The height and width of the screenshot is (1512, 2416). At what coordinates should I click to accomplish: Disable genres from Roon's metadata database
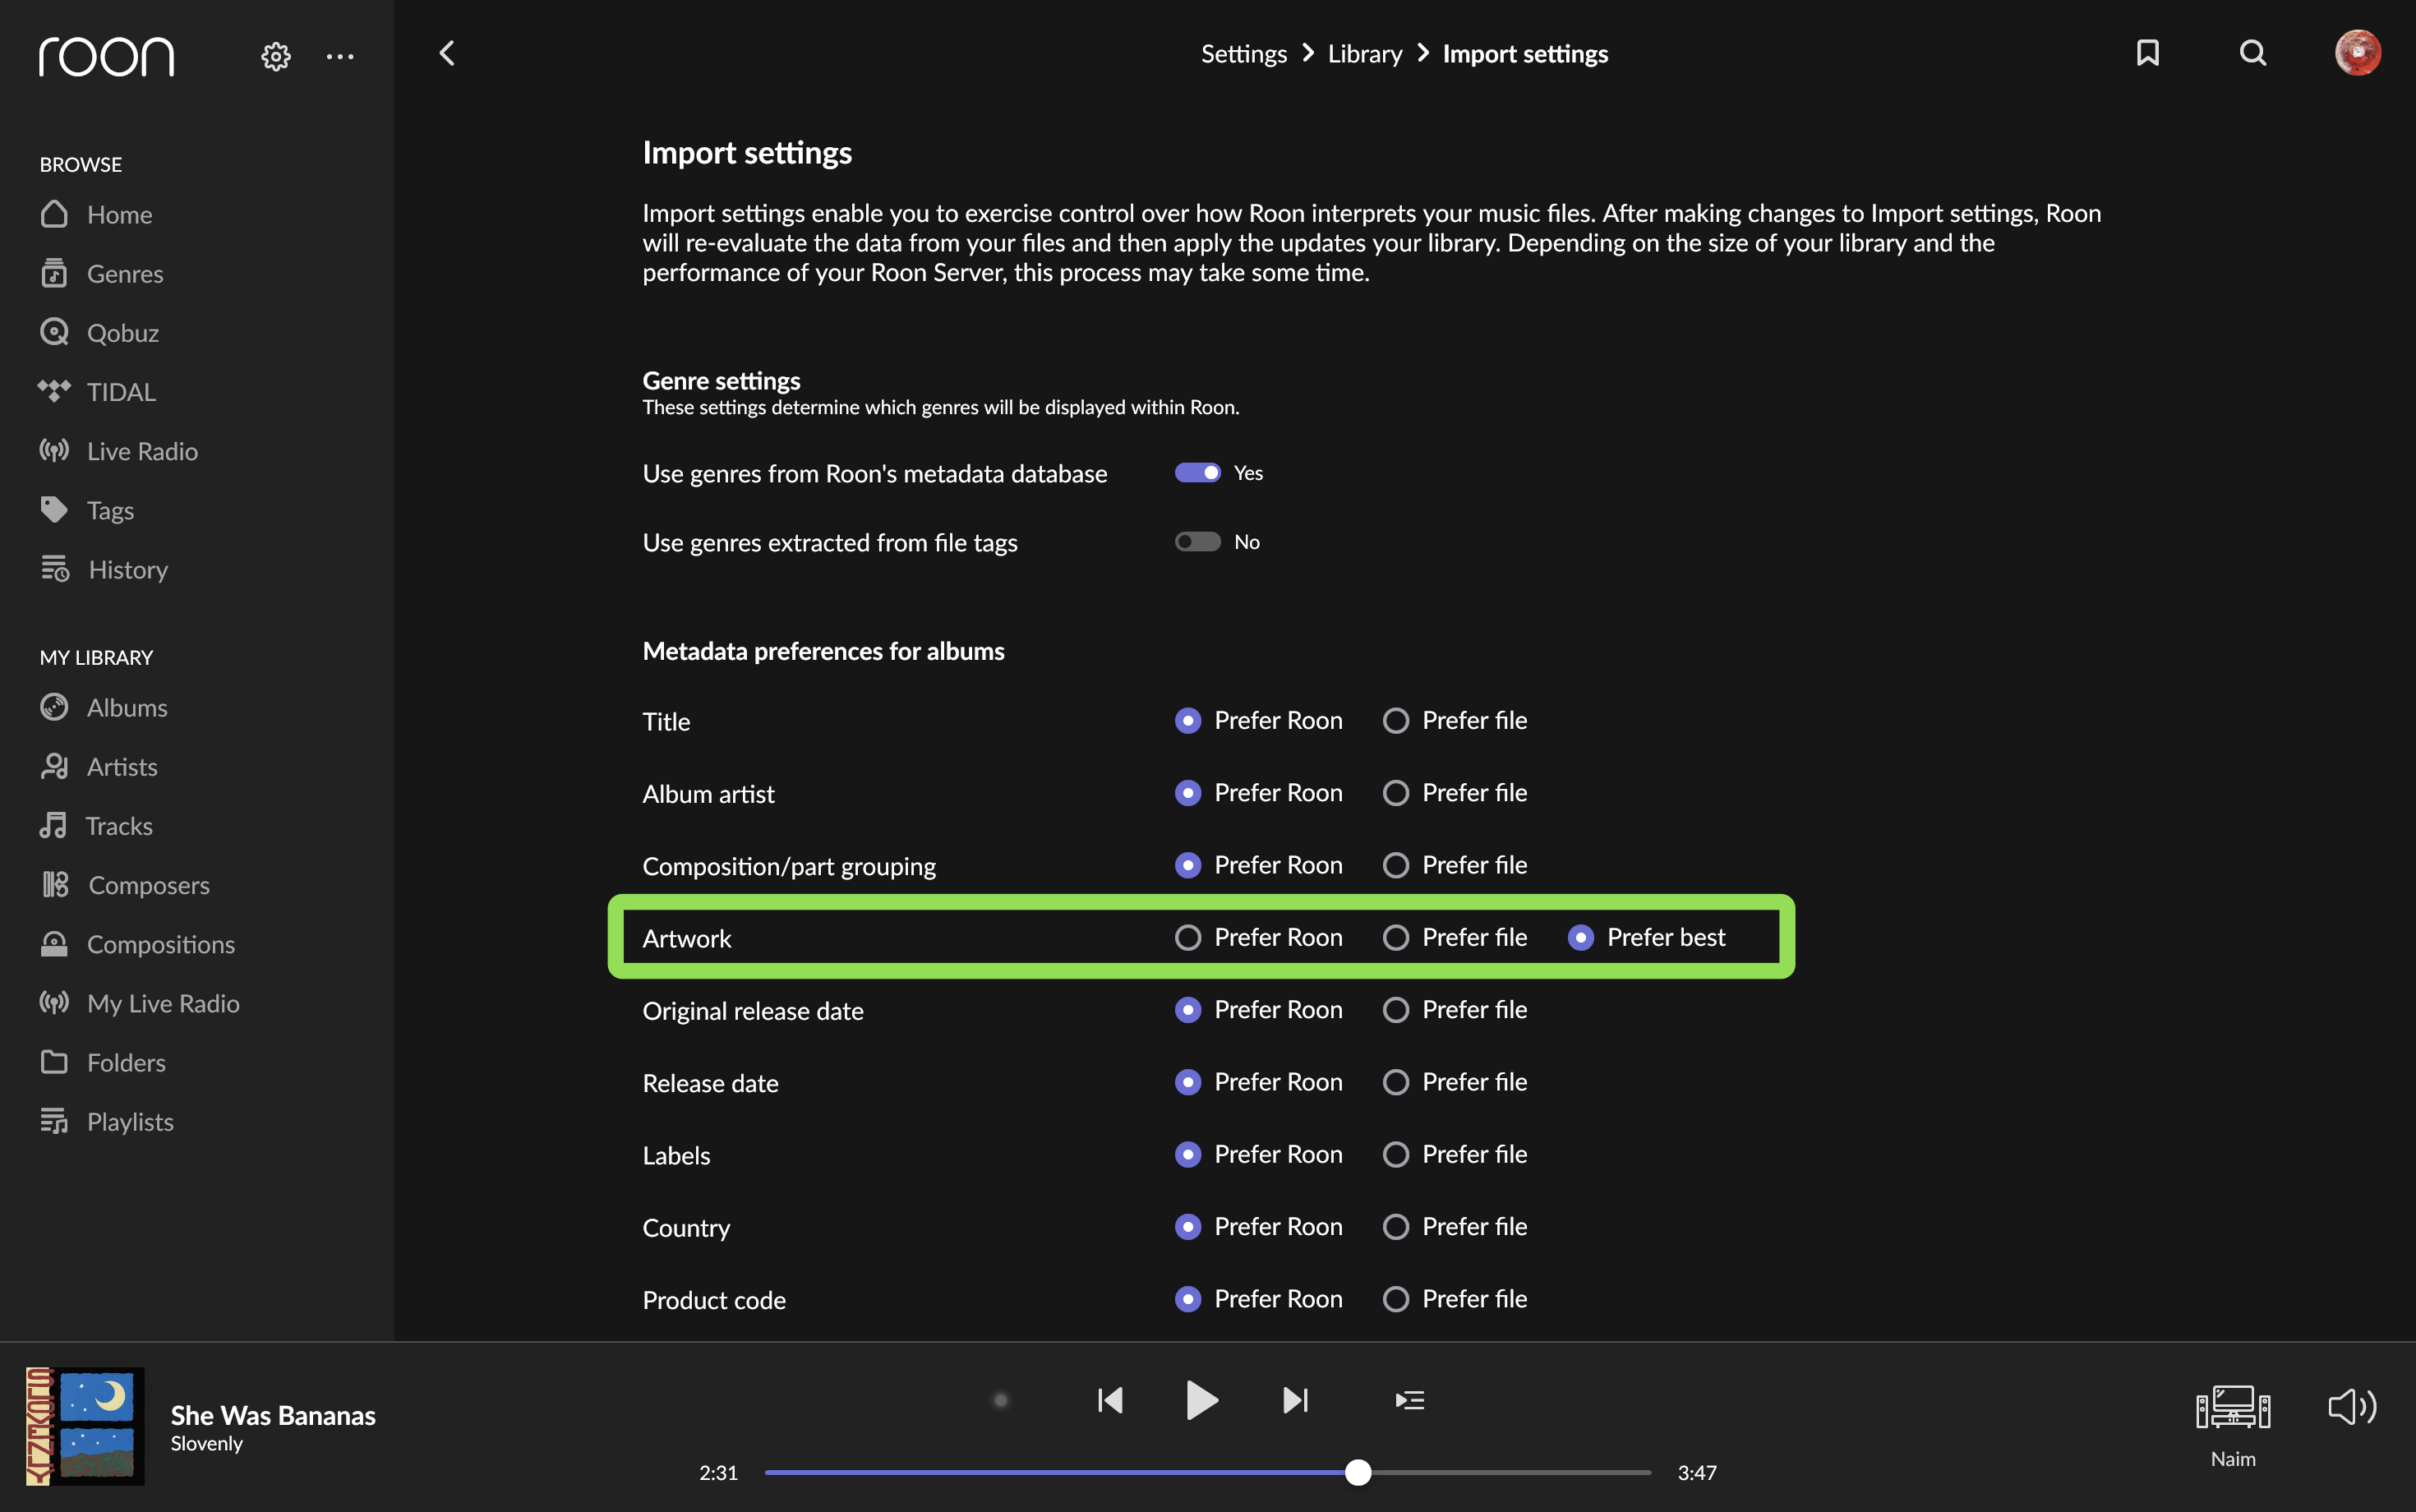[x=1197, y=473]
